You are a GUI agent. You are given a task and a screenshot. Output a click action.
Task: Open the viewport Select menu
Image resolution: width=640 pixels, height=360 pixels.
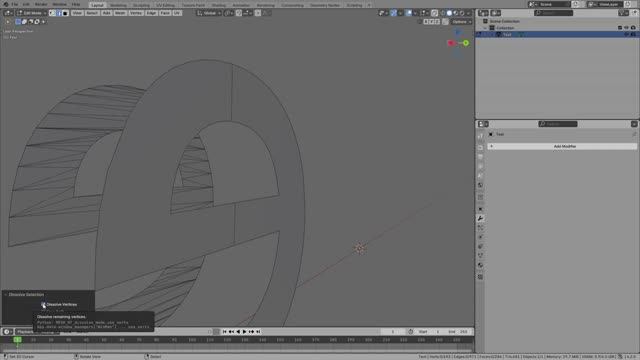[x=92, y=13]
